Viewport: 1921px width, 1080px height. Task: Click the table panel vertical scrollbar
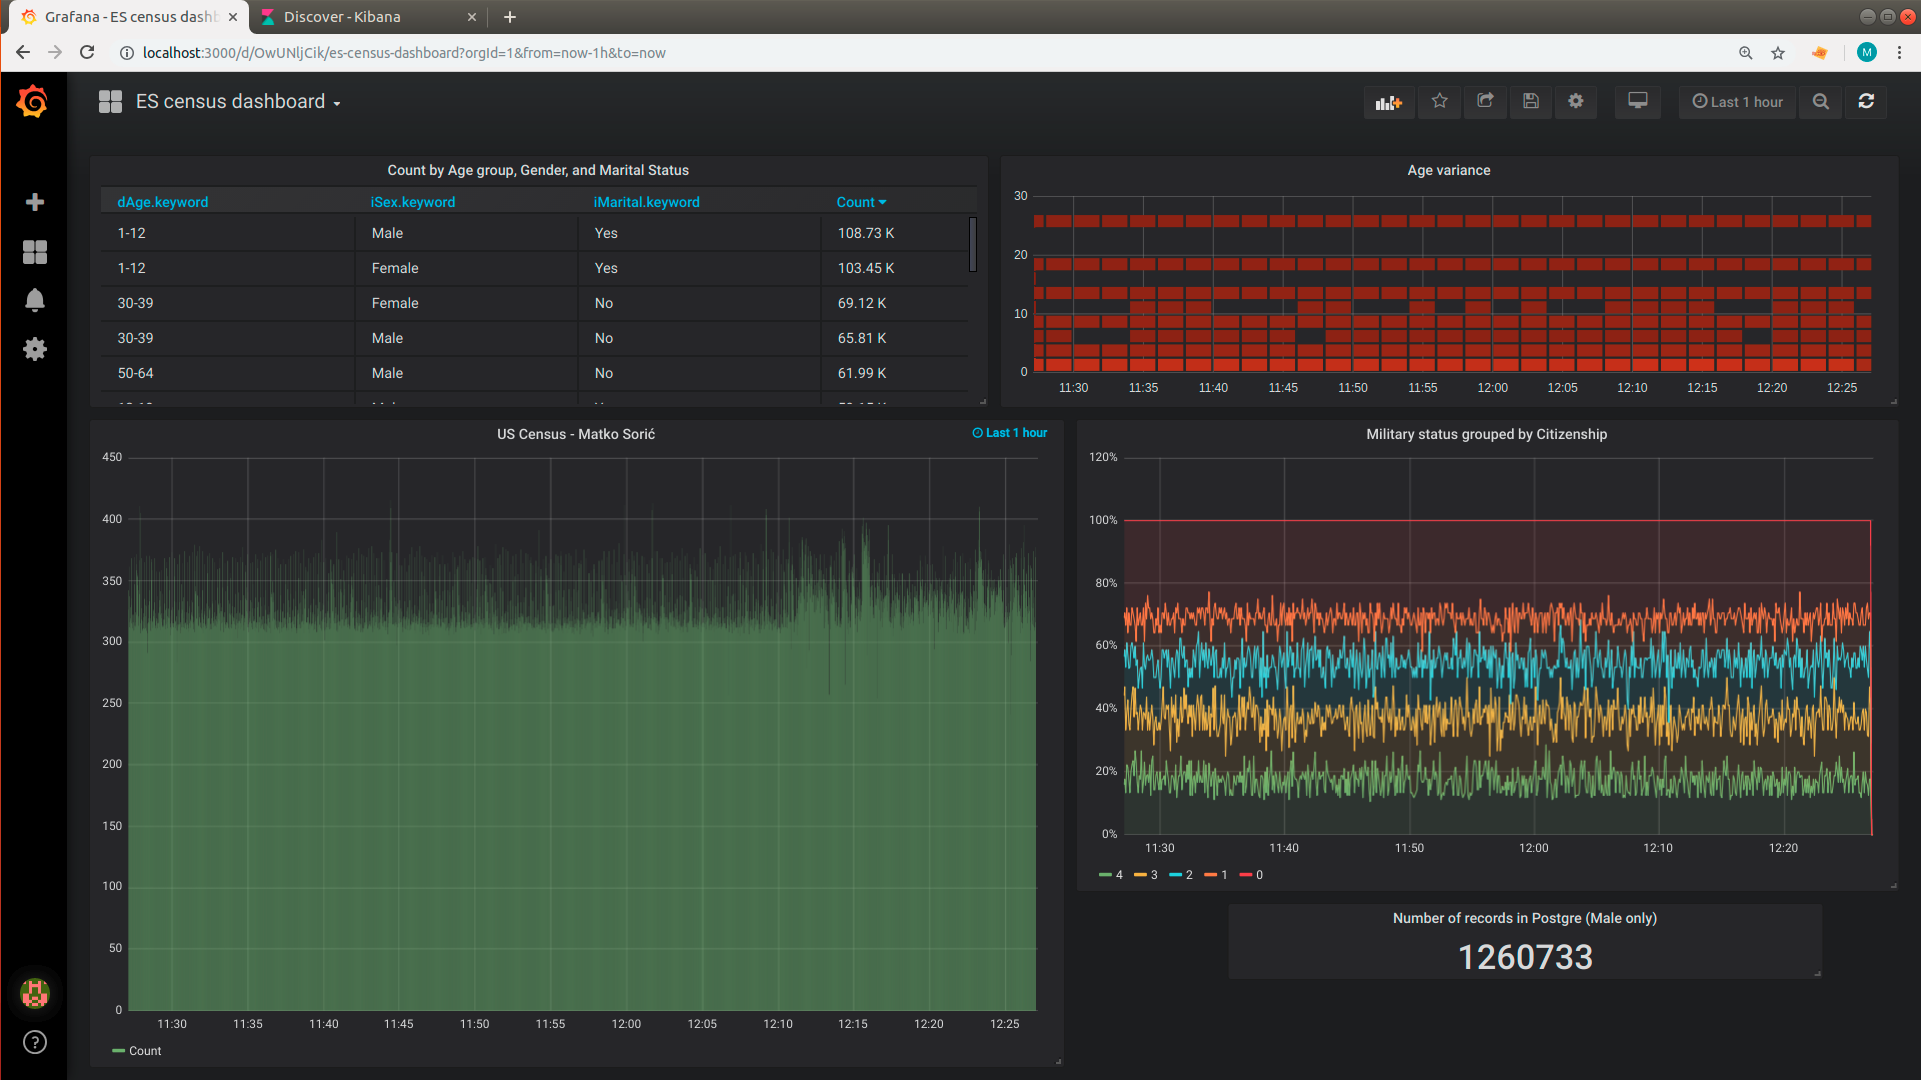click(973, 244)
